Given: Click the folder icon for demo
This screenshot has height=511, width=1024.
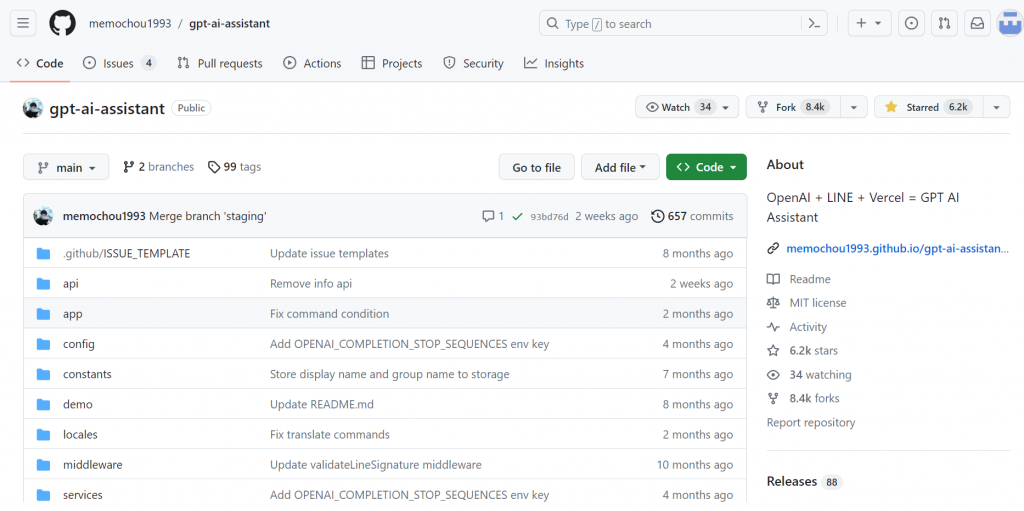Looking at the screenshot, I should click(44, 404).
